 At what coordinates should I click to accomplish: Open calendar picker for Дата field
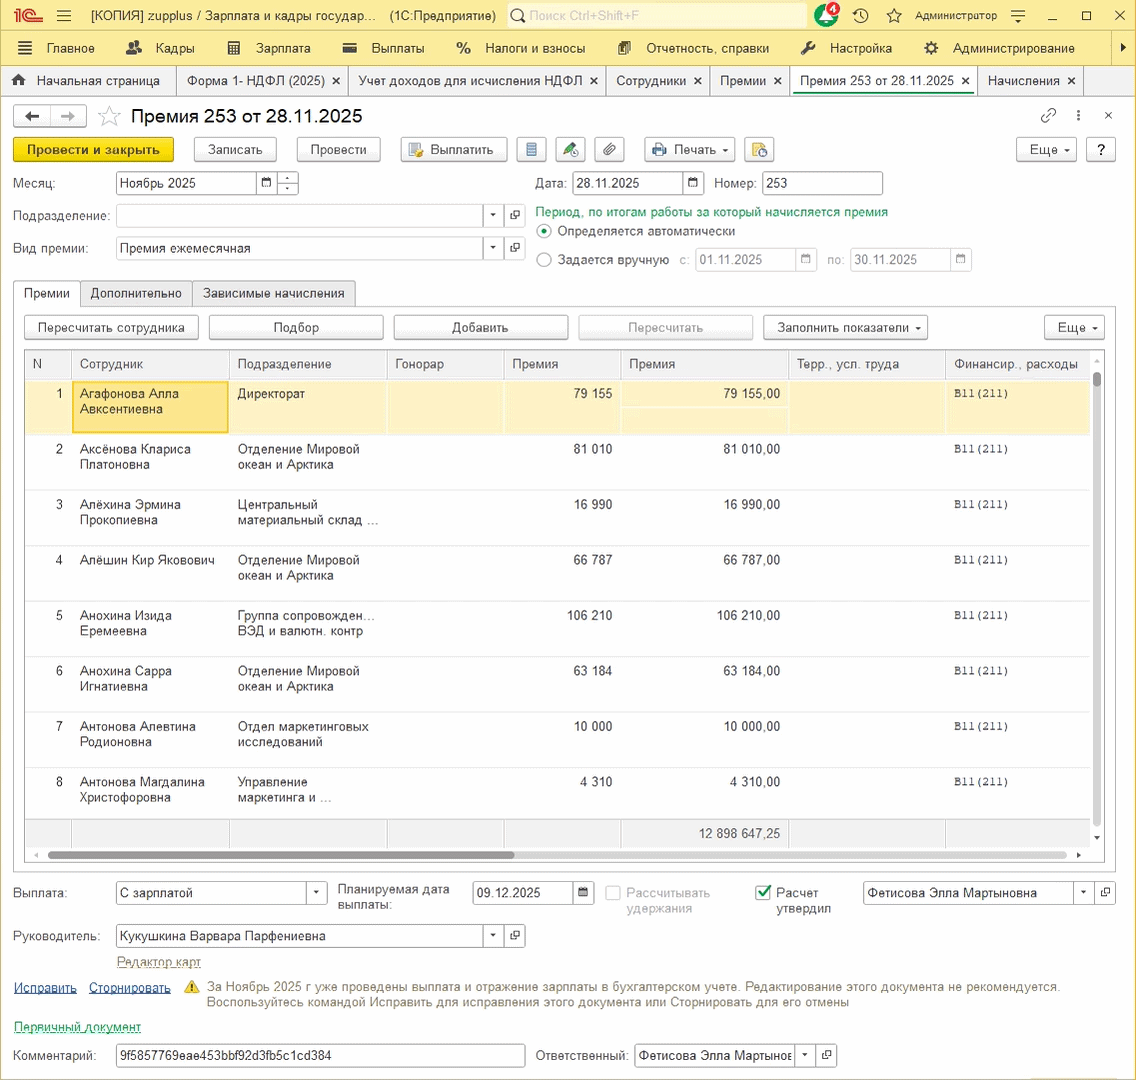(693, 183)
